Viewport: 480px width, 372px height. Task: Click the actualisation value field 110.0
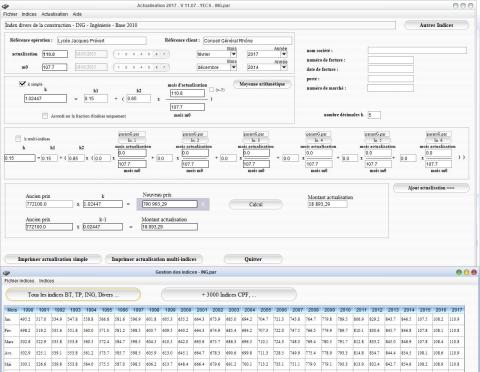click(x=55, y=54)
